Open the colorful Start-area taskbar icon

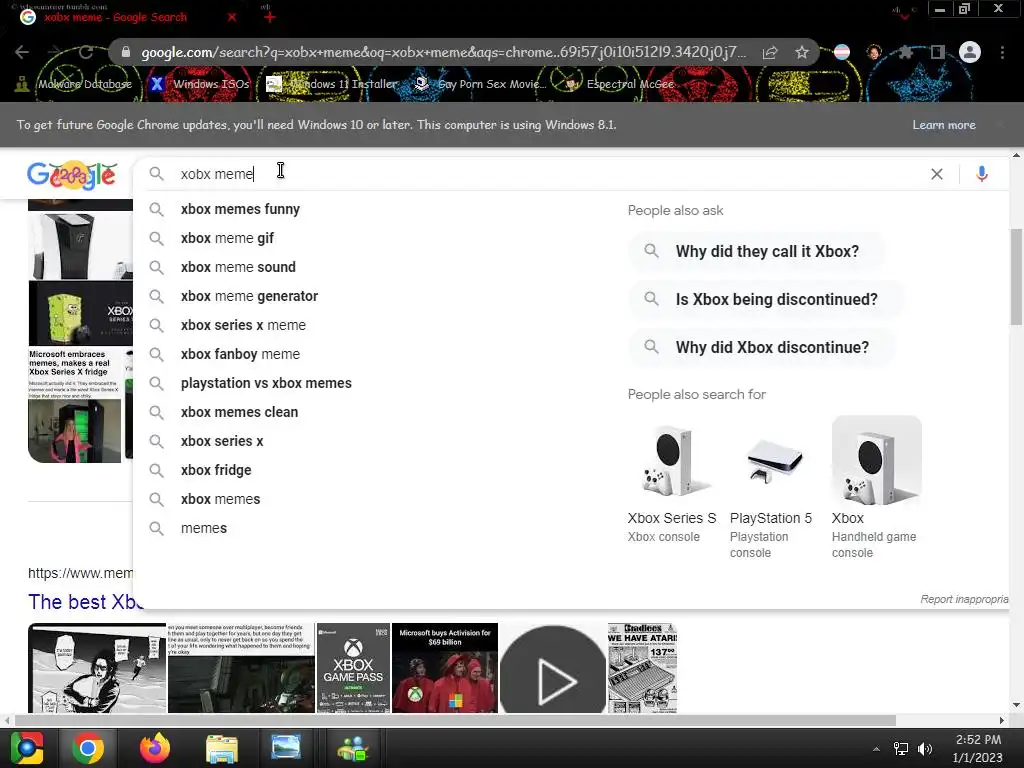27,748
